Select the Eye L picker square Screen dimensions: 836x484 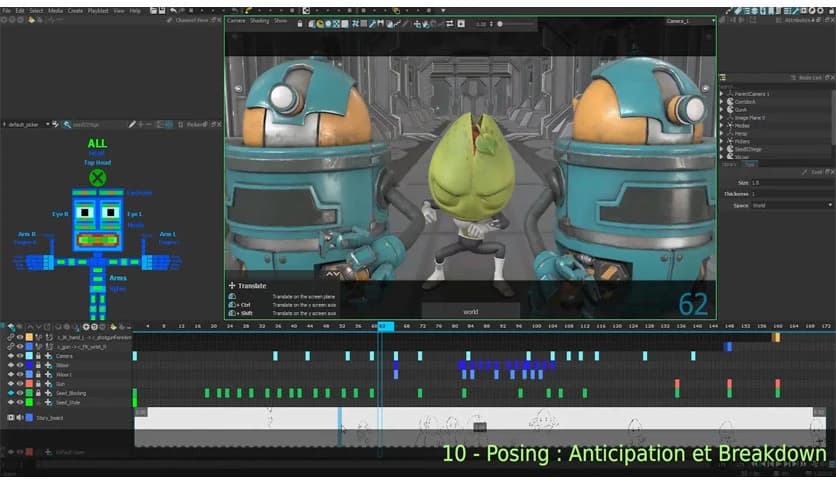pyautogui.click(x=110, y=213)
